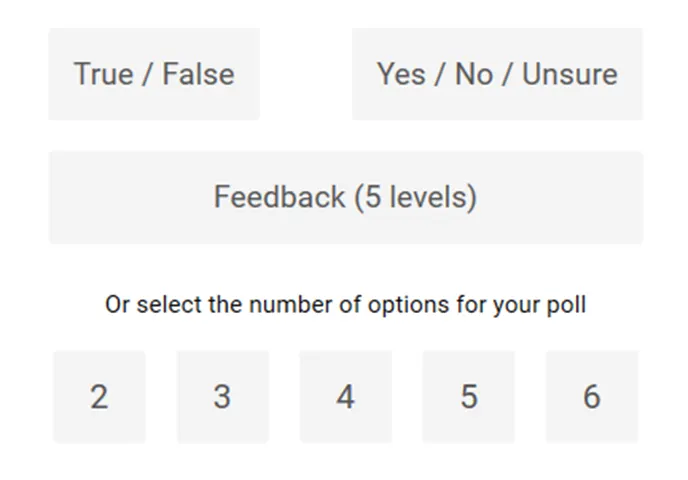Click the 'Or select the number' instruction text

[x=345, y=304]
